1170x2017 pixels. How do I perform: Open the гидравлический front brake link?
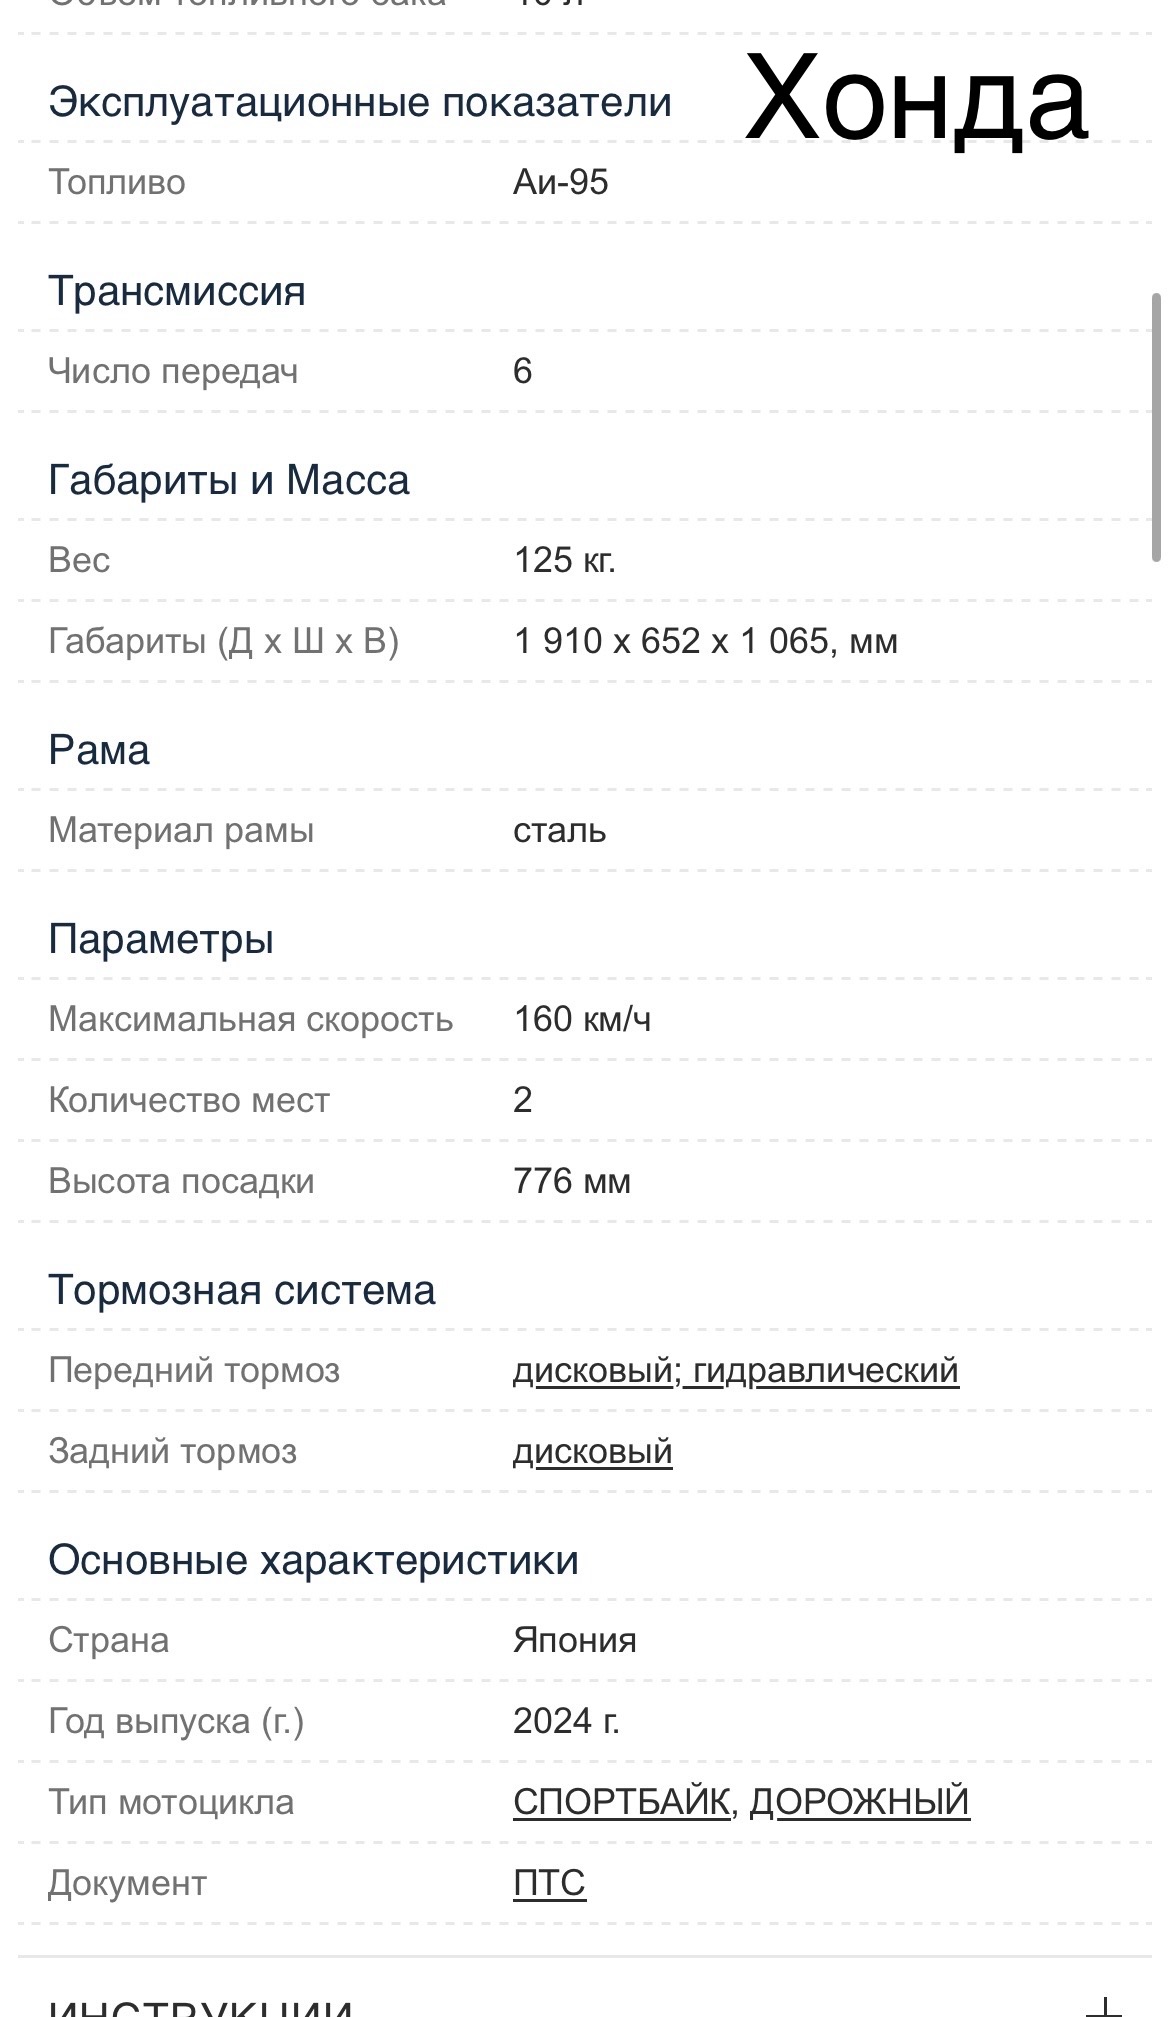[826, 1370]
